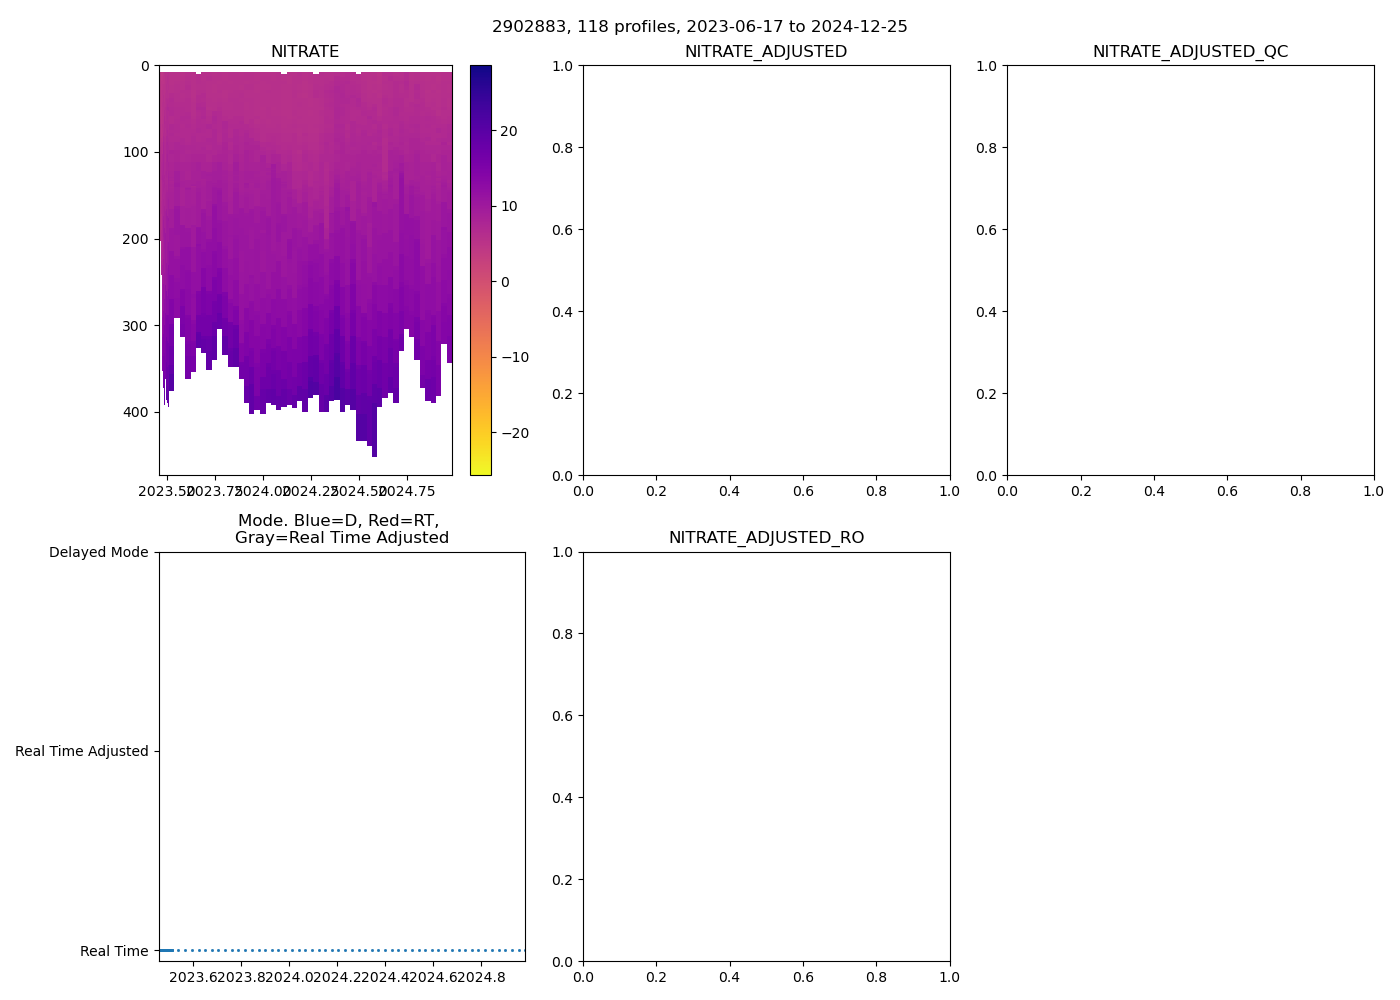
Task: Select the Real Time y-axis label
Action: coord(114,951)
